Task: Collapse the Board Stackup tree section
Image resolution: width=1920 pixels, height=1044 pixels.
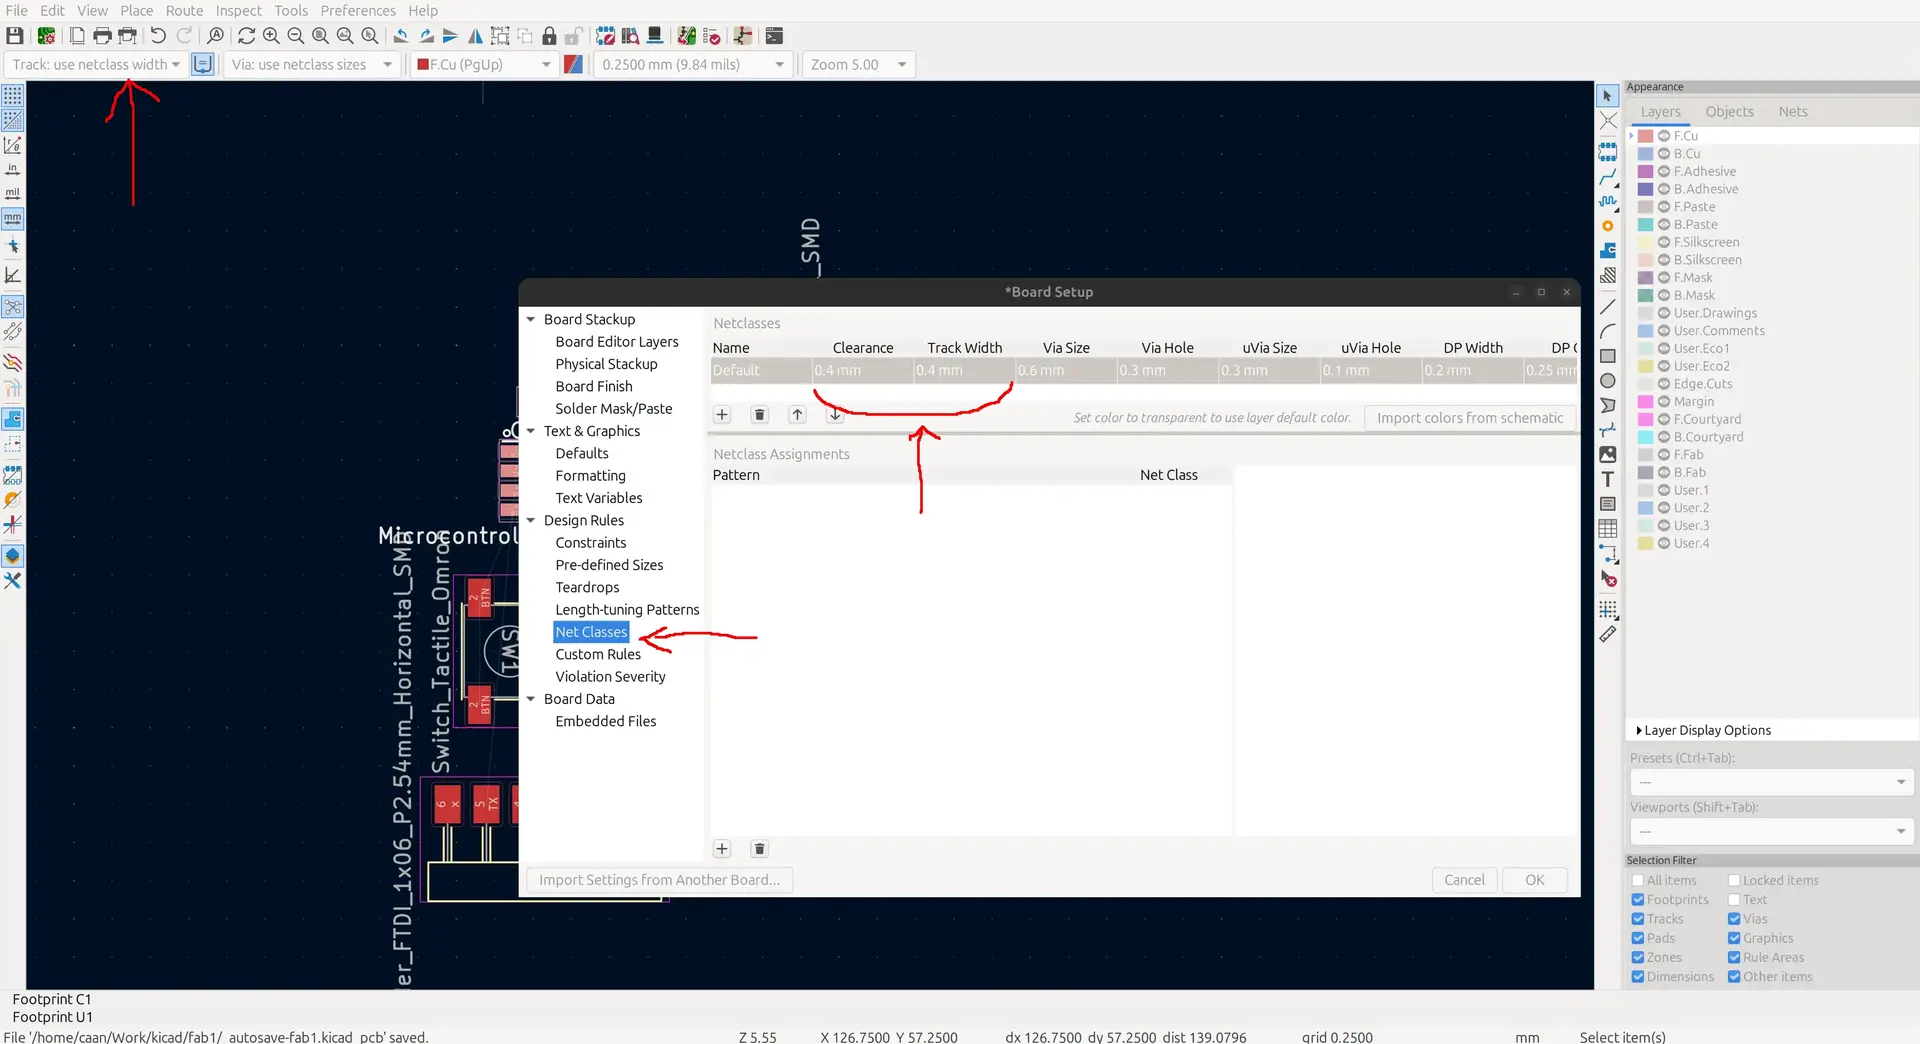Action: (531, 320)
